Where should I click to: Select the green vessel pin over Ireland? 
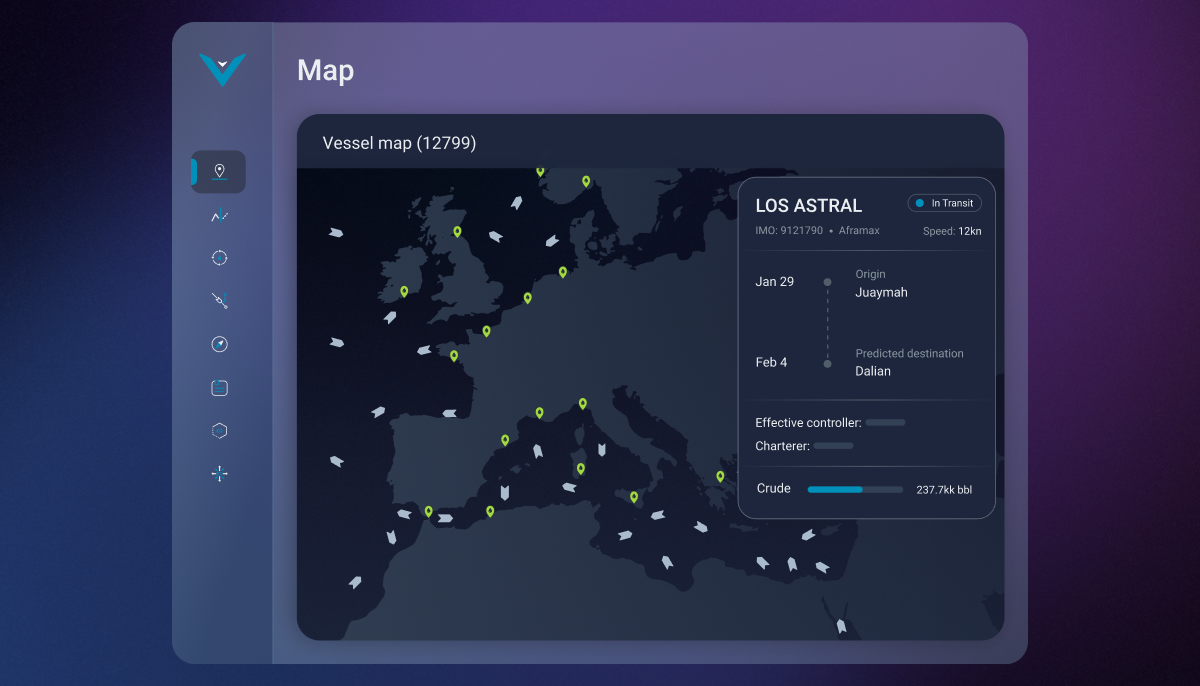pos(404,292)
